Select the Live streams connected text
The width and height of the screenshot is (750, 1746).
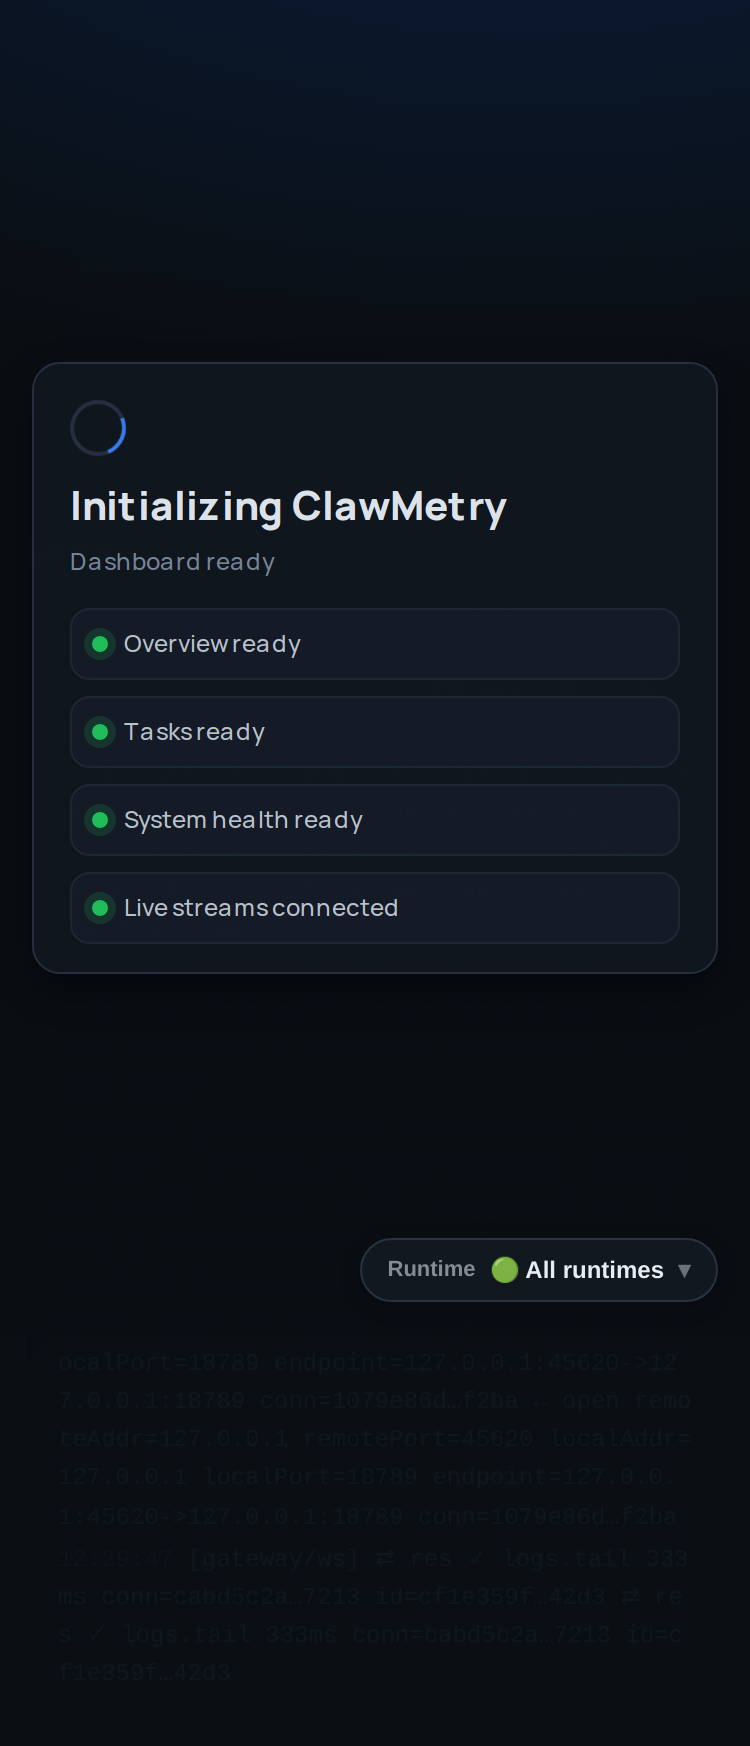(x=261, y=908)
